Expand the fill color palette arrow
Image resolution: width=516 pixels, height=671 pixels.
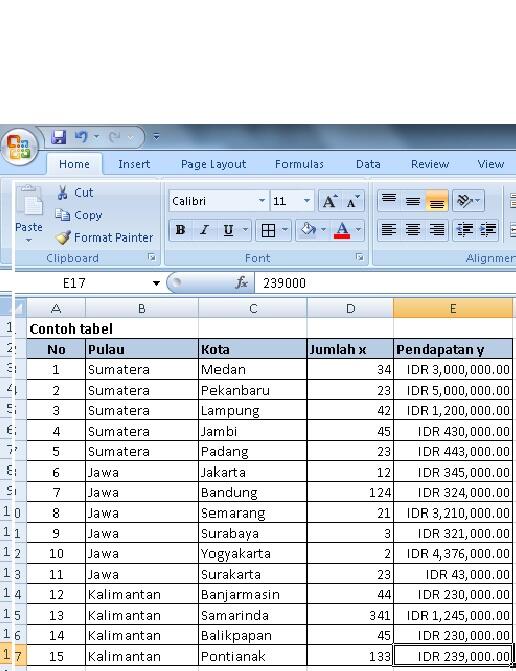(x=324, y=230)
